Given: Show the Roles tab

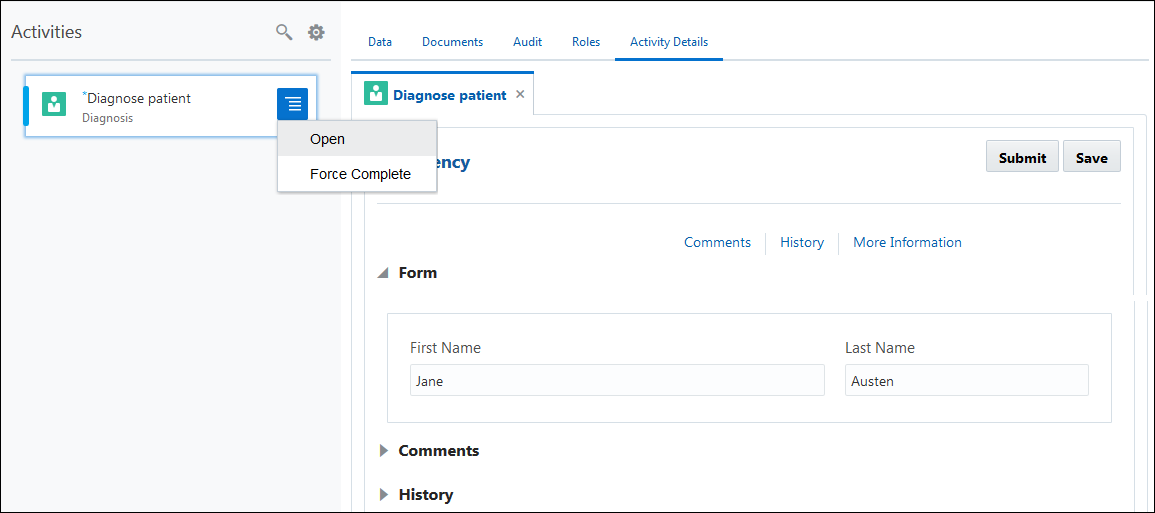Looking at the screenshot, I should 586,42.
